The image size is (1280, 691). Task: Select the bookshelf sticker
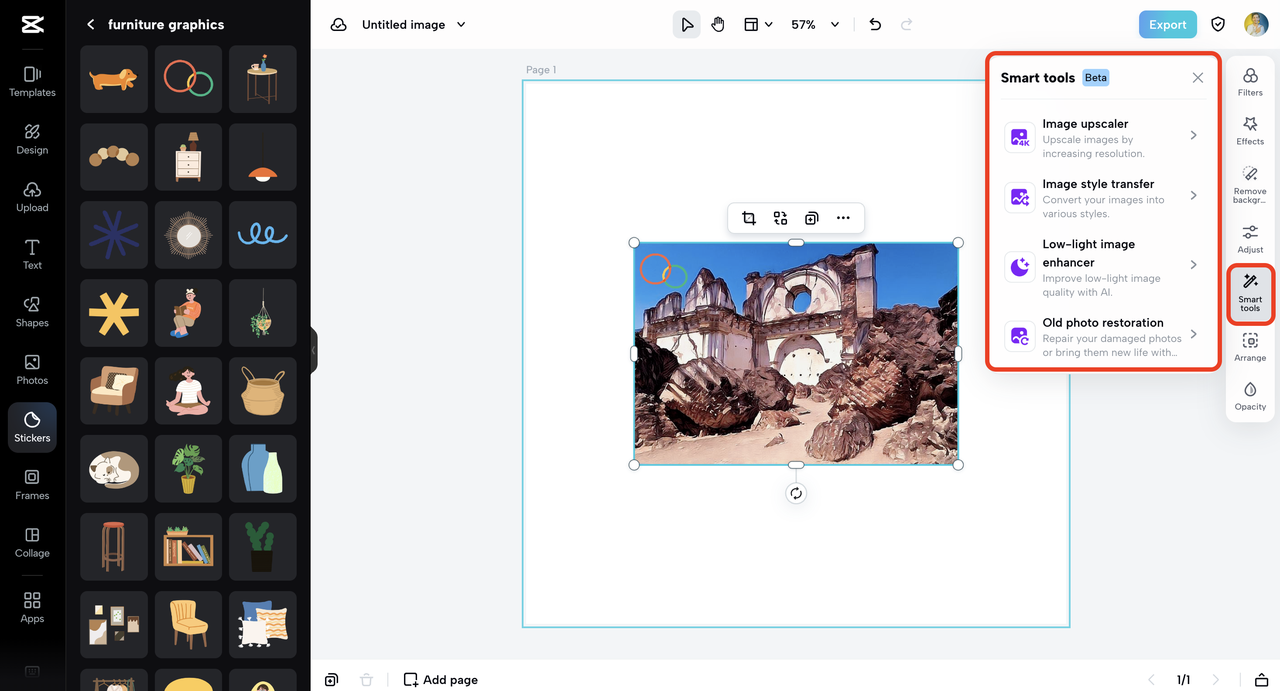pyautogui.click(x=188, y=547)
